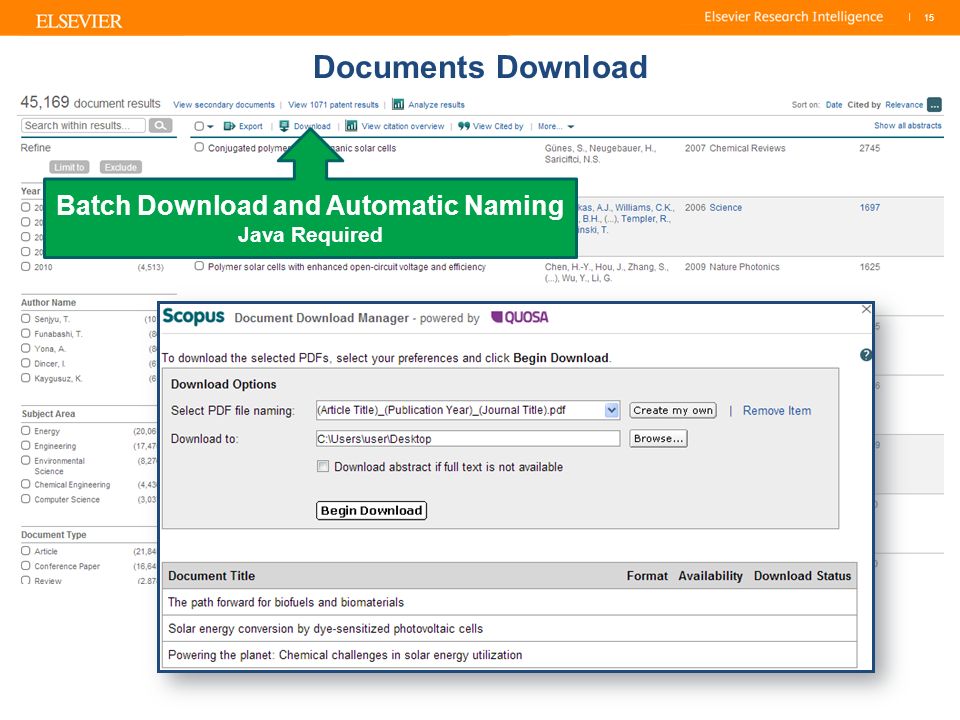Enable Download abstract if full text unavailable
Image resolution: width=960 pixels, height=720 pixels.
pyautogui.click(x=323, y=467)
